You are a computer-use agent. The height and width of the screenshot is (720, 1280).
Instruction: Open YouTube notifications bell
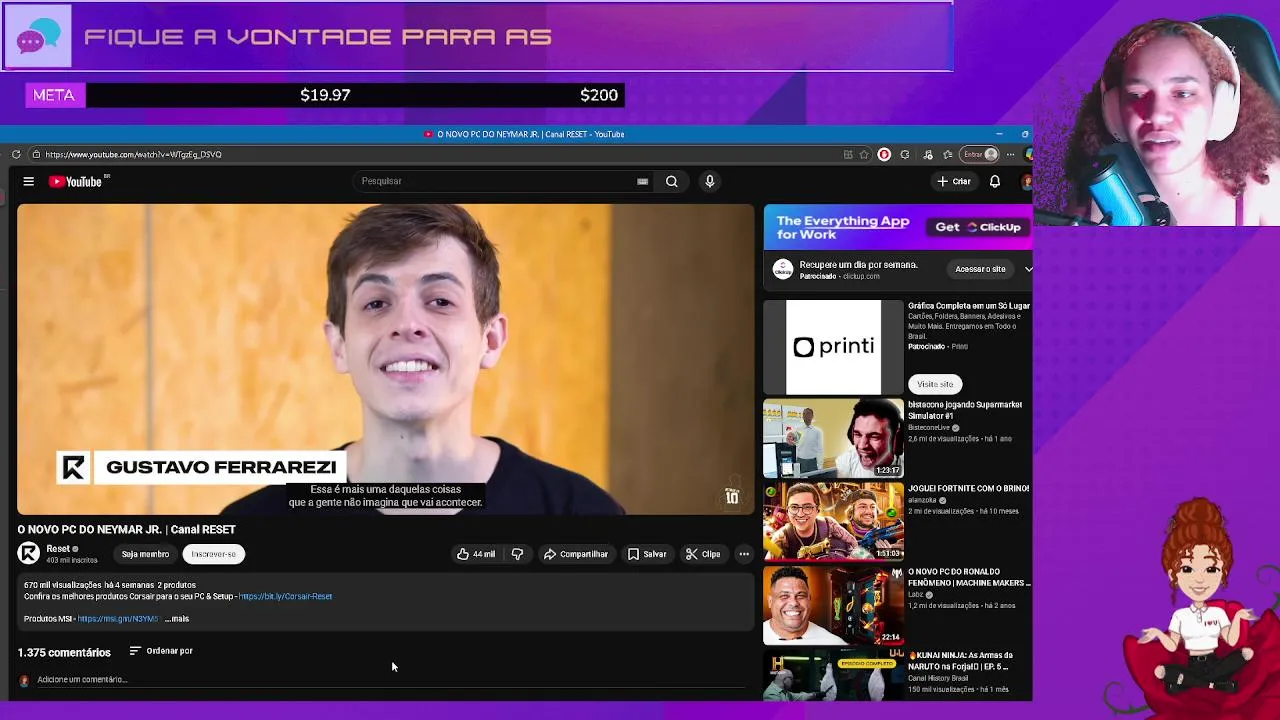(995, 181)
